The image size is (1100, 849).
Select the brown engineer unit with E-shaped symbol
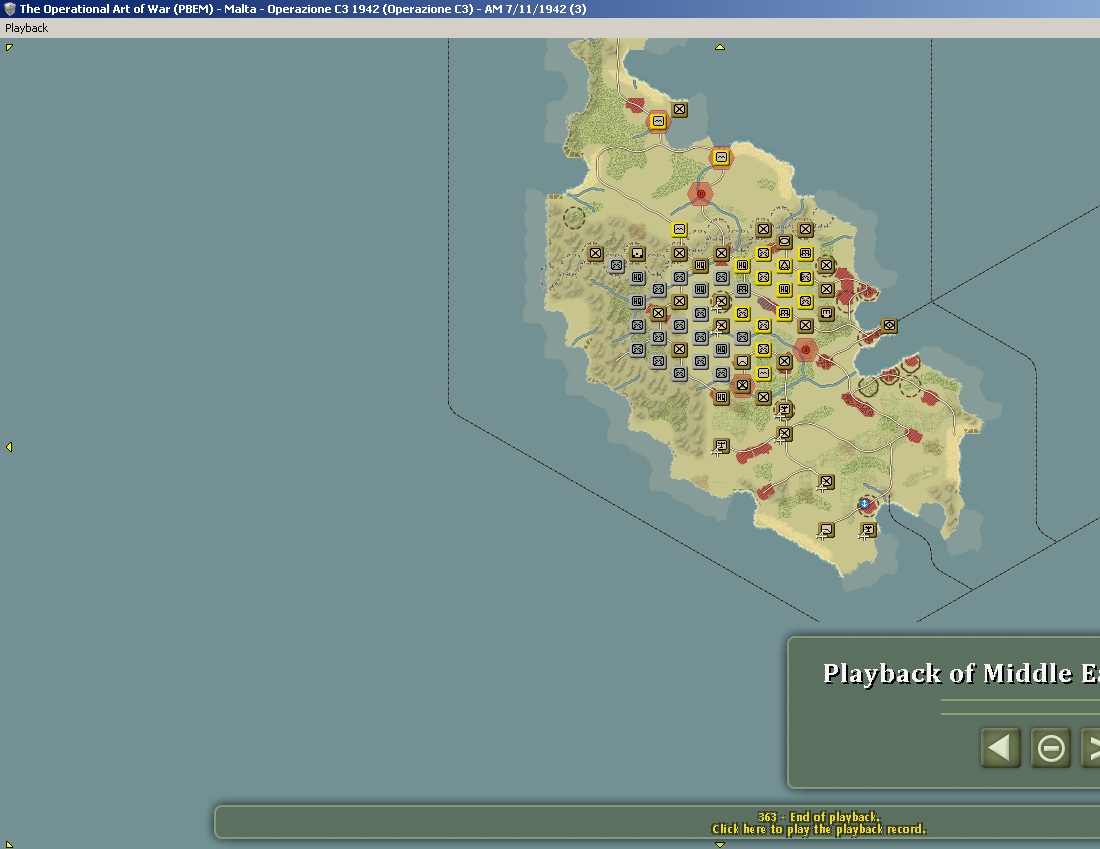826,313
